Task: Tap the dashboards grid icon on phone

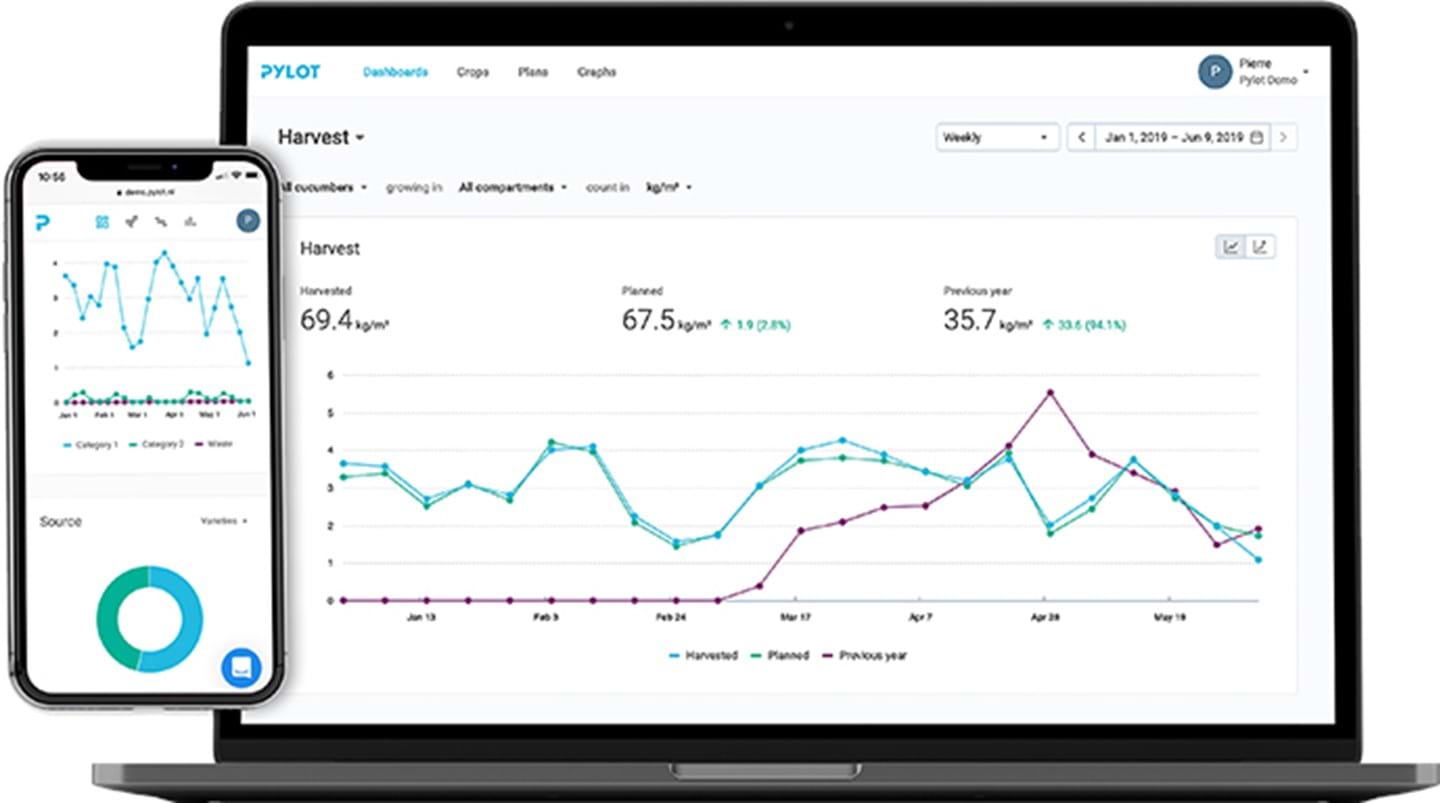Action: [102, 222]
